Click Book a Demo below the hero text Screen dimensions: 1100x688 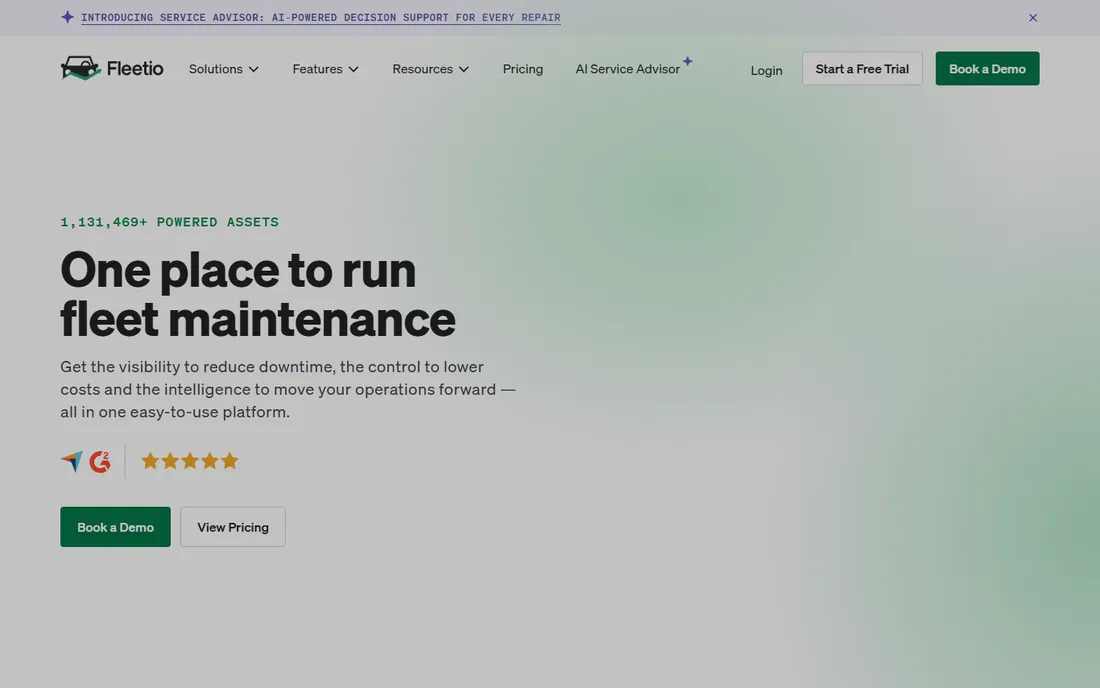click(115, 527)
